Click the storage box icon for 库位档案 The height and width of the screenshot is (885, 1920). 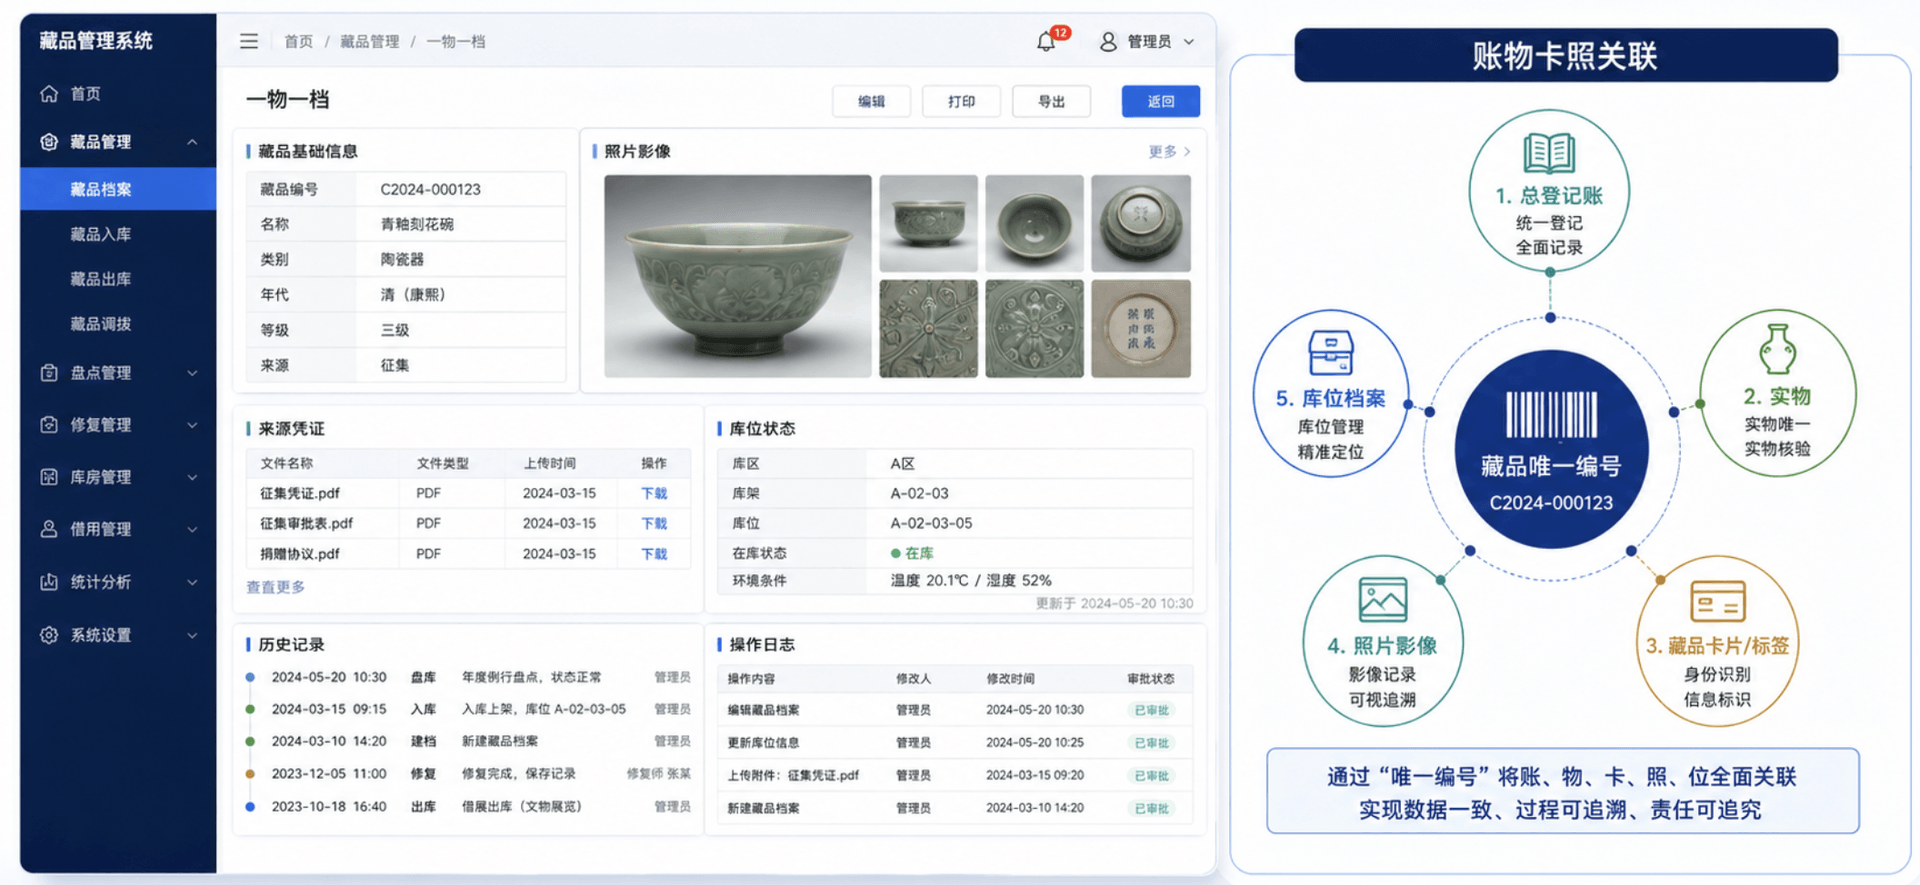click(x=1330, y=353)
